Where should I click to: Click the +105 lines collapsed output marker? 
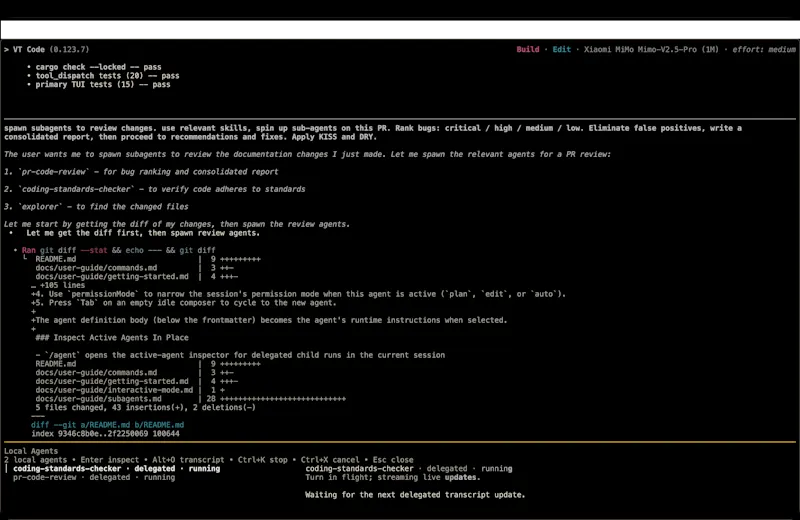[x=58, y=285]
